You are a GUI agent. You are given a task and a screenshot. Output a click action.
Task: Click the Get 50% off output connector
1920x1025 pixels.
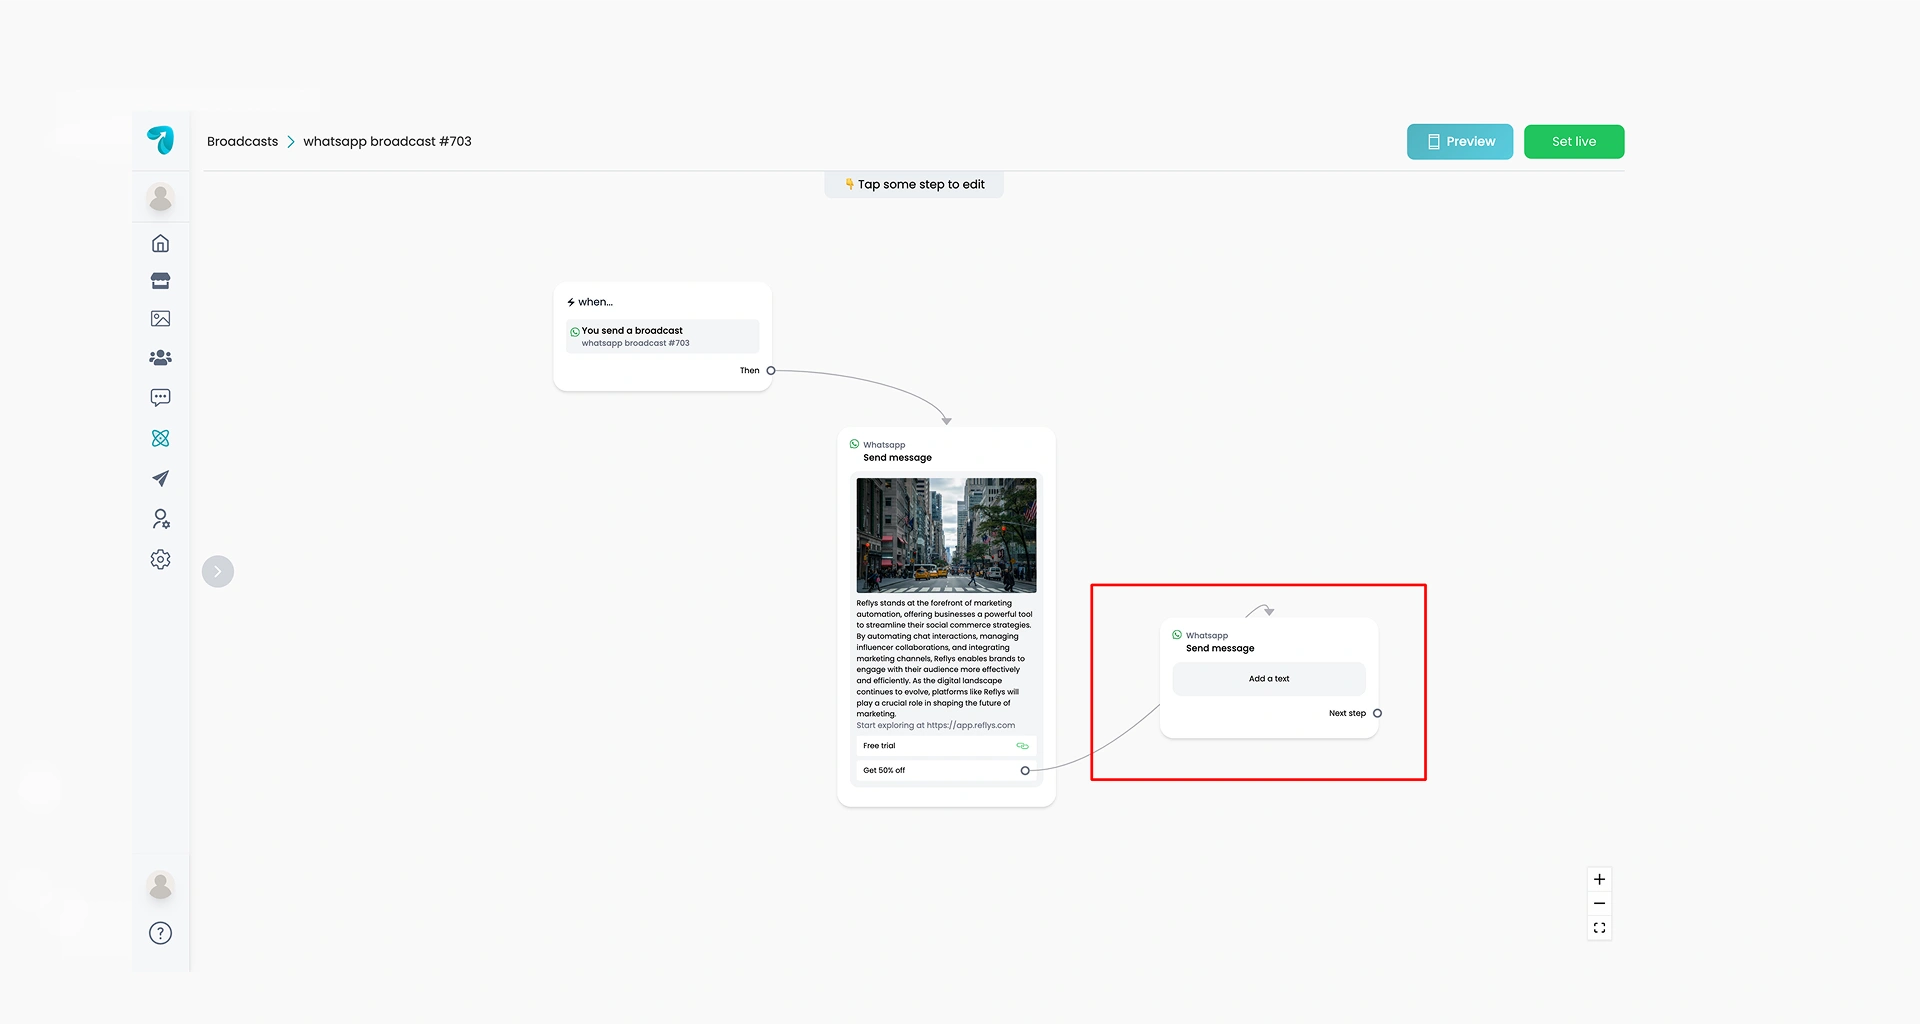click(x=1025, y=771)
